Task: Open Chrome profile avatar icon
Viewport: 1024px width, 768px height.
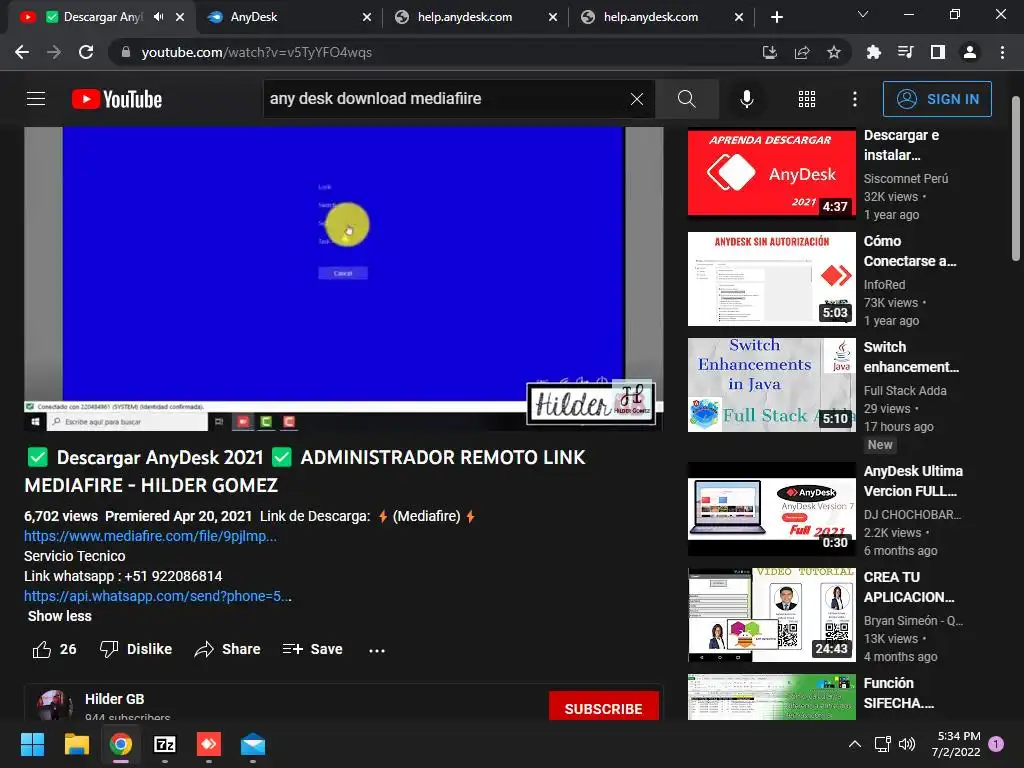Action: 970,52
